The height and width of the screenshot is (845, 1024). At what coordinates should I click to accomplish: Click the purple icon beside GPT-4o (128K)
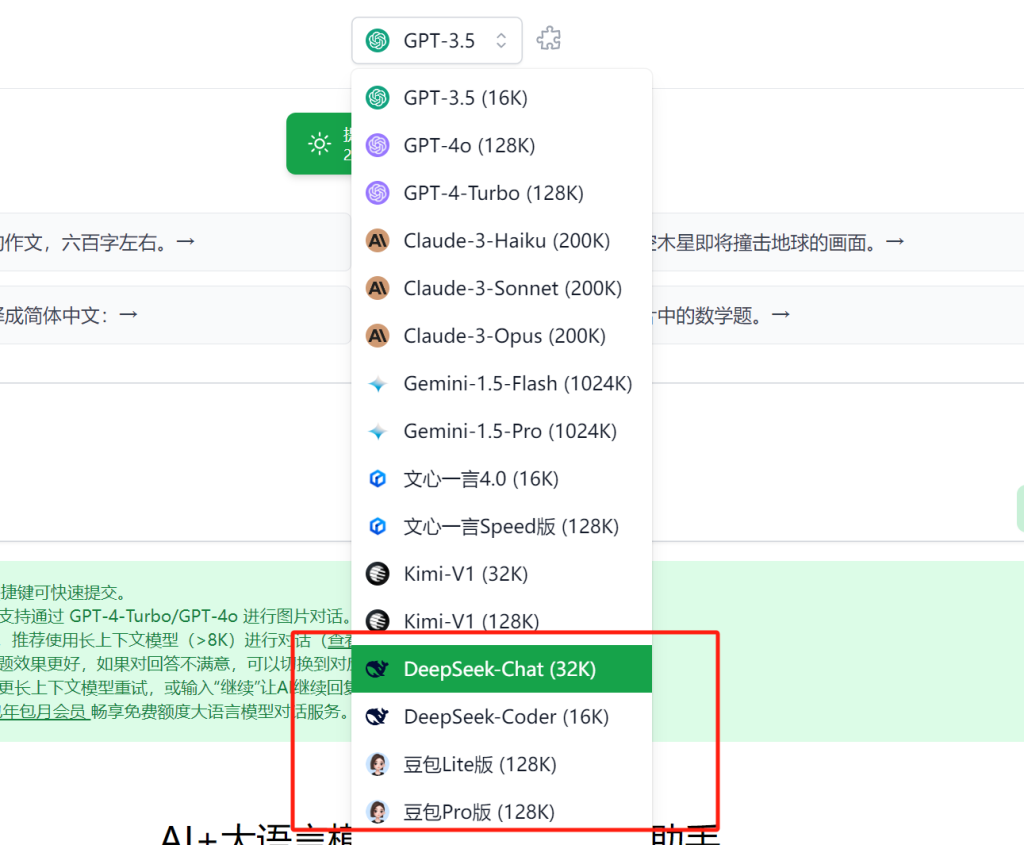pos(377,145)
